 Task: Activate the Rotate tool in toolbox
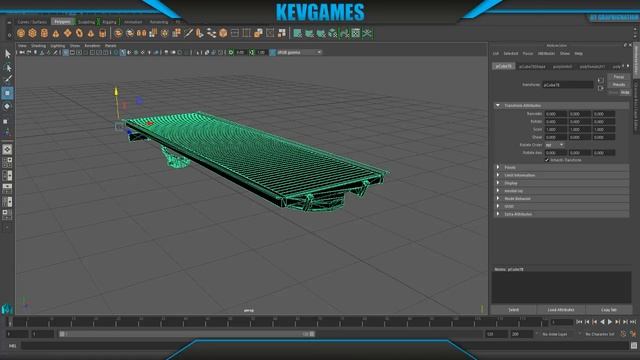click(x=7, y=107)
